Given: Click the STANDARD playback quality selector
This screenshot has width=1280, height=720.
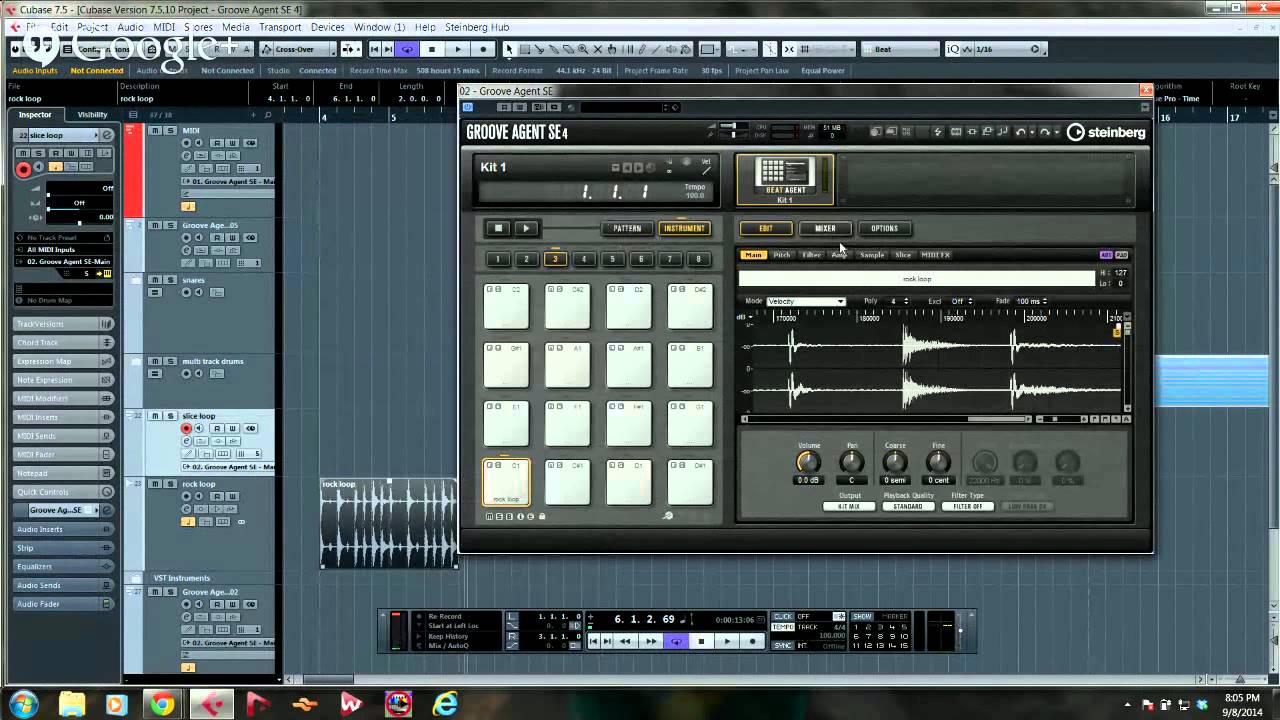Looking at the screenshot, I should (908, 507).
